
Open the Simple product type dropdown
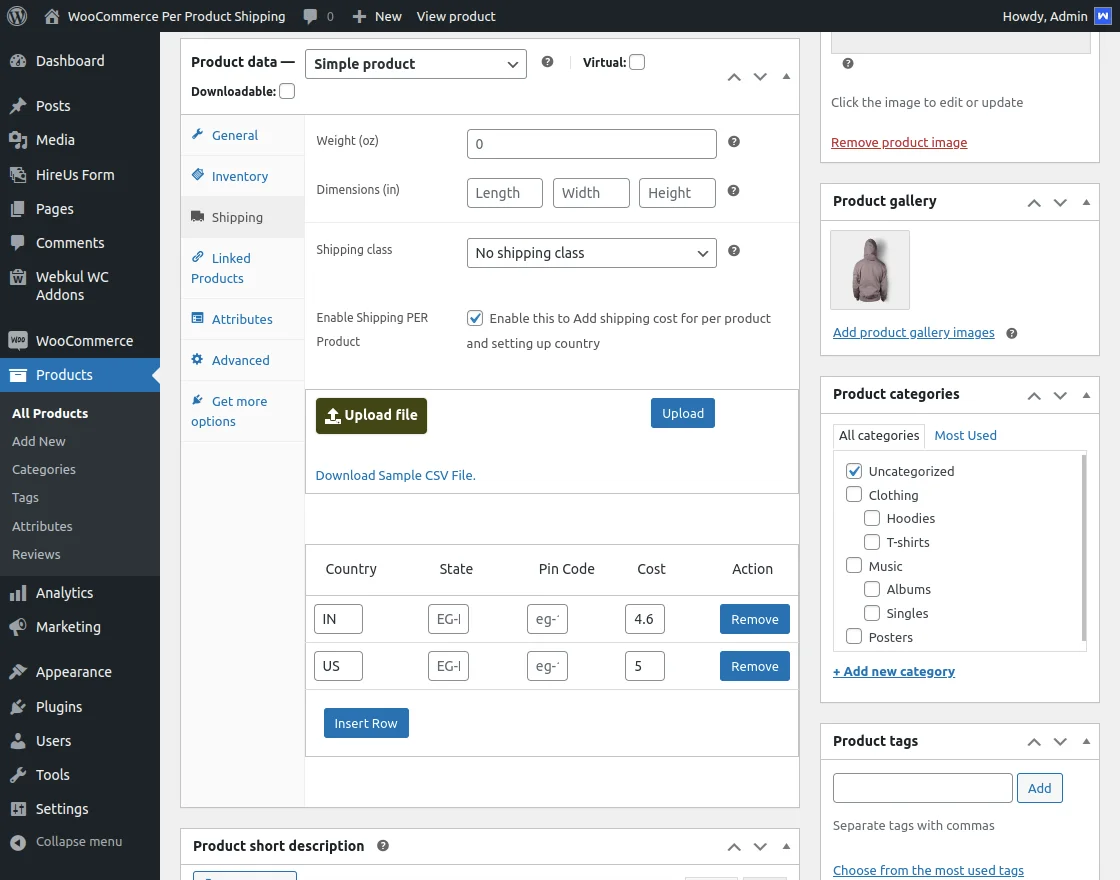point(416,63)
